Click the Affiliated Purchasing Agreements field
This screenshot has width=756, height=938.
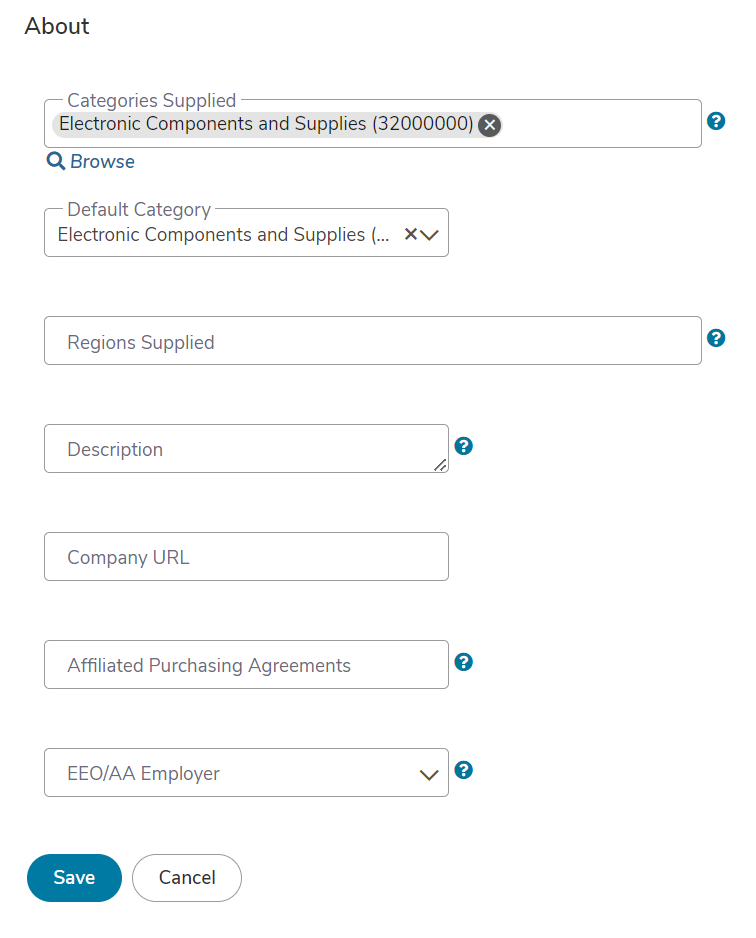(x=246, y=665)
